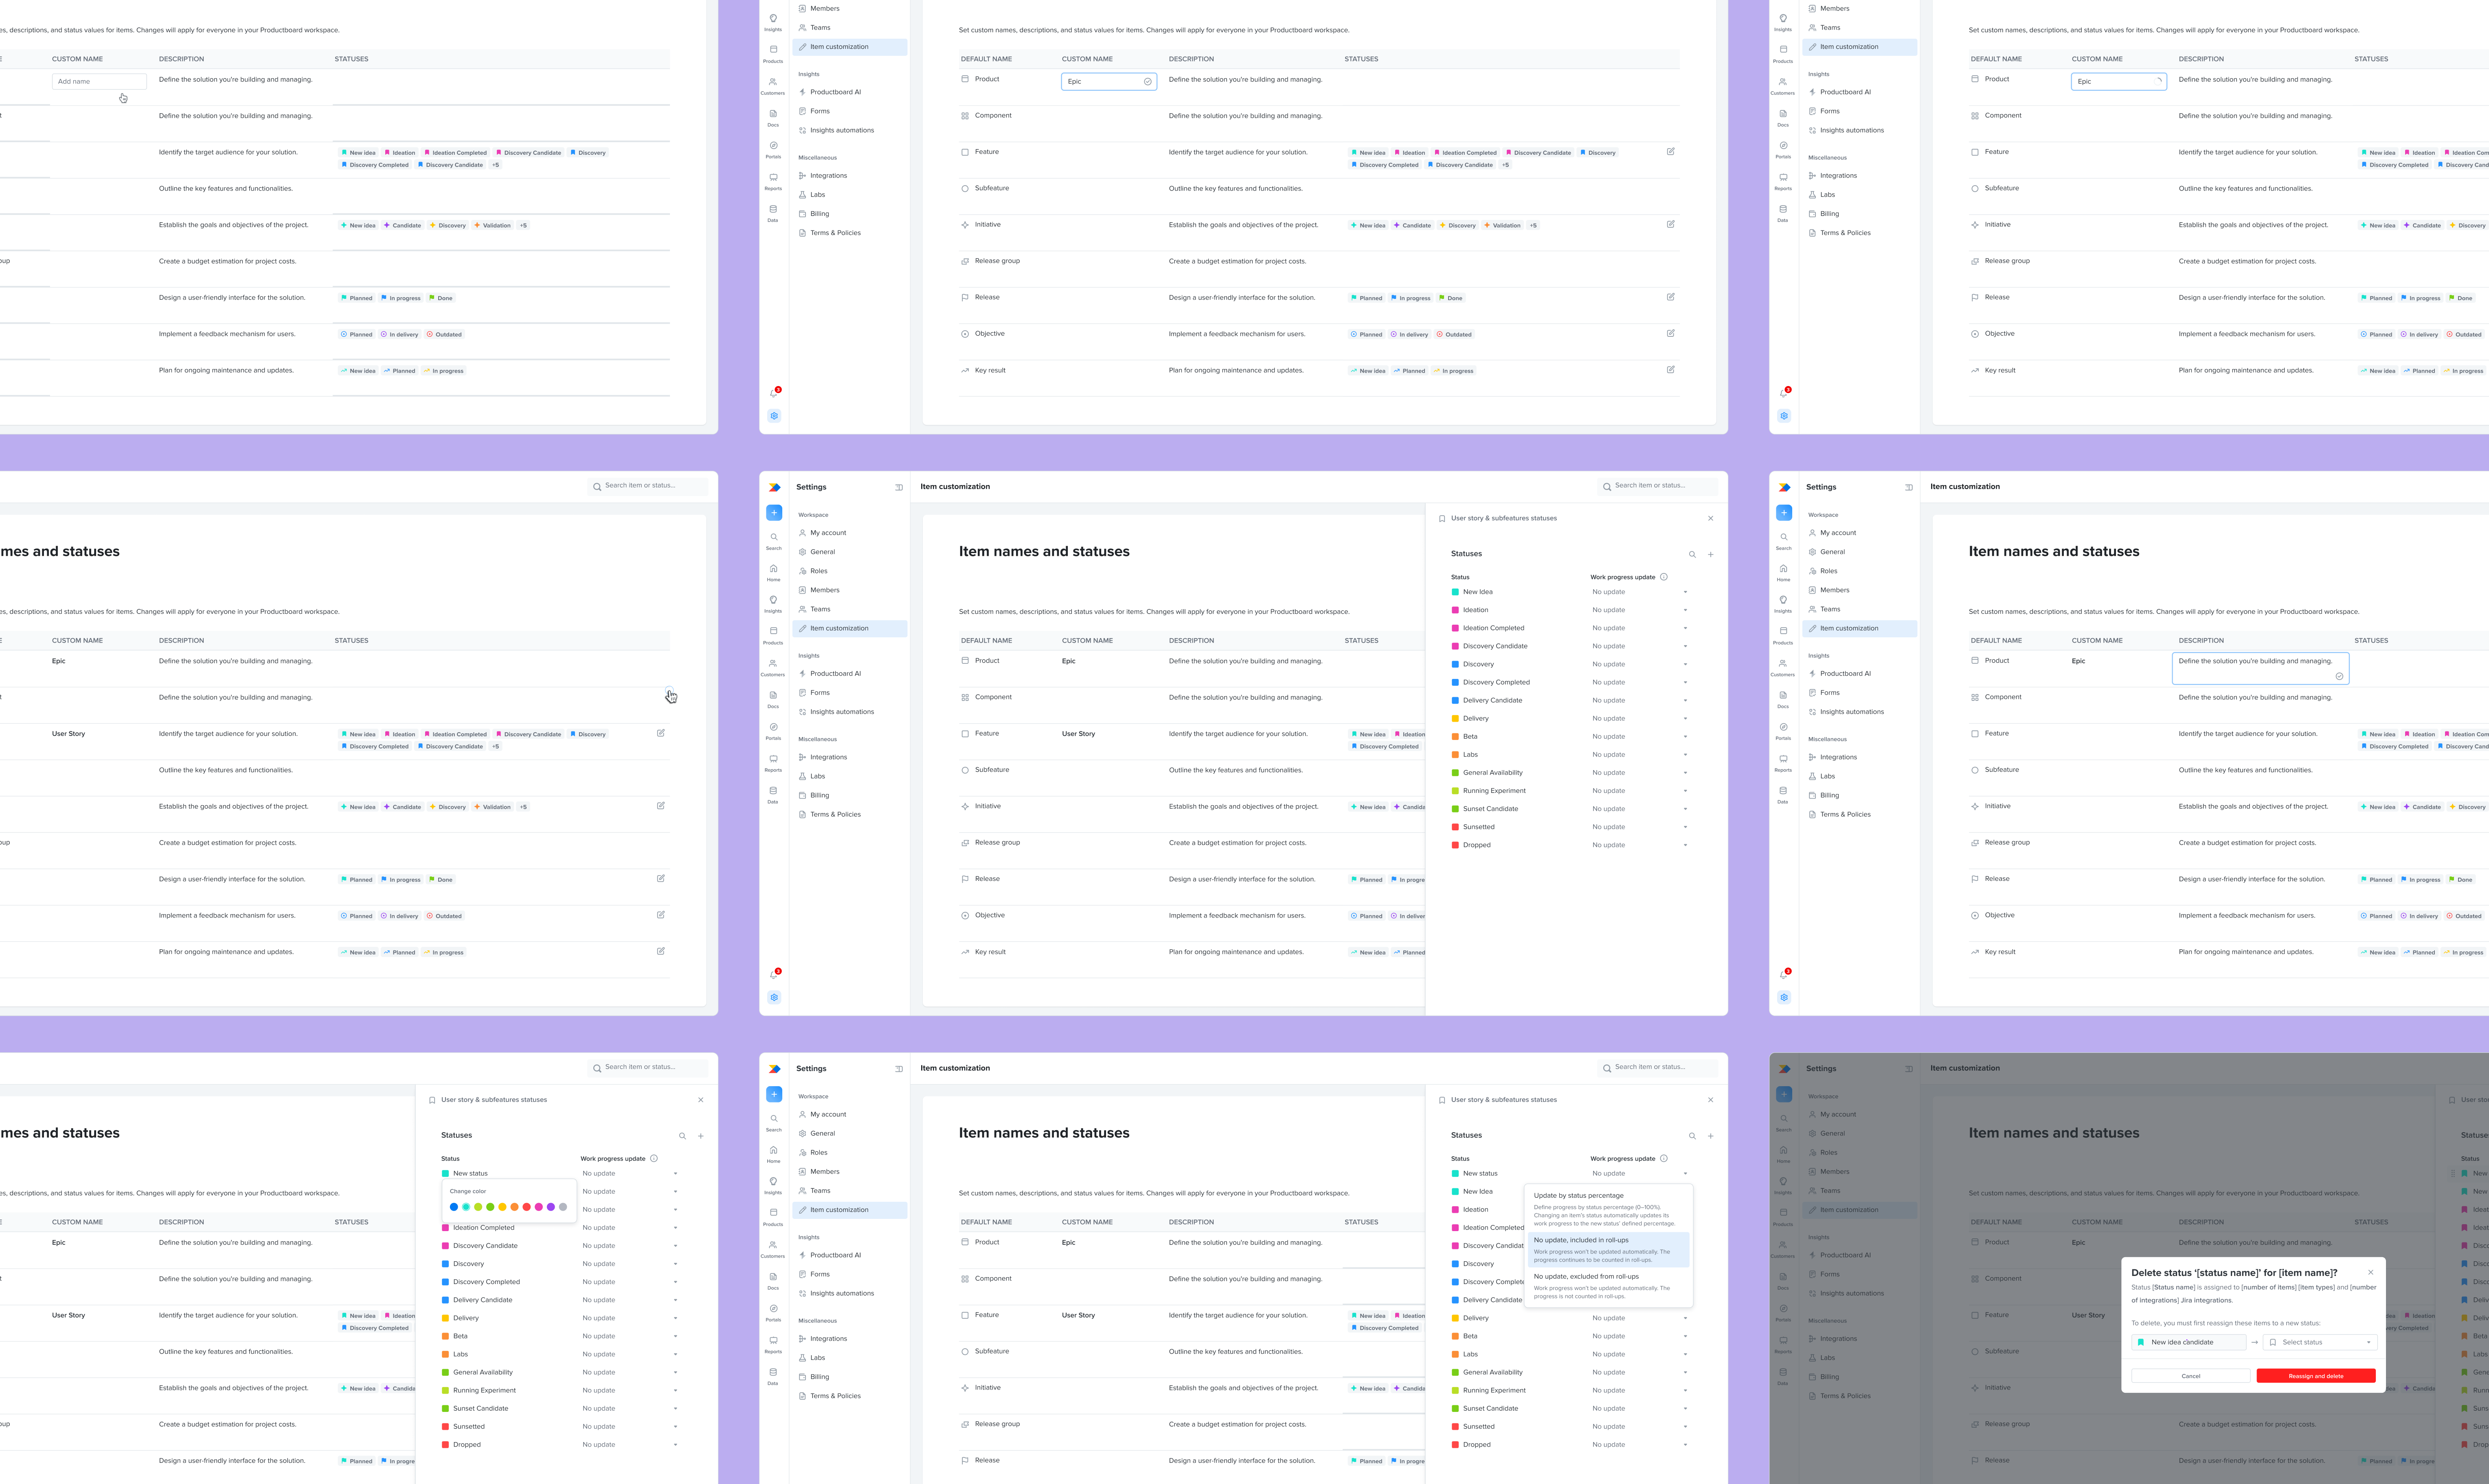Productboard logo in New Idea panel frame
Viewport: 2489px width, 1484px height.
click(x=774, y=487)
